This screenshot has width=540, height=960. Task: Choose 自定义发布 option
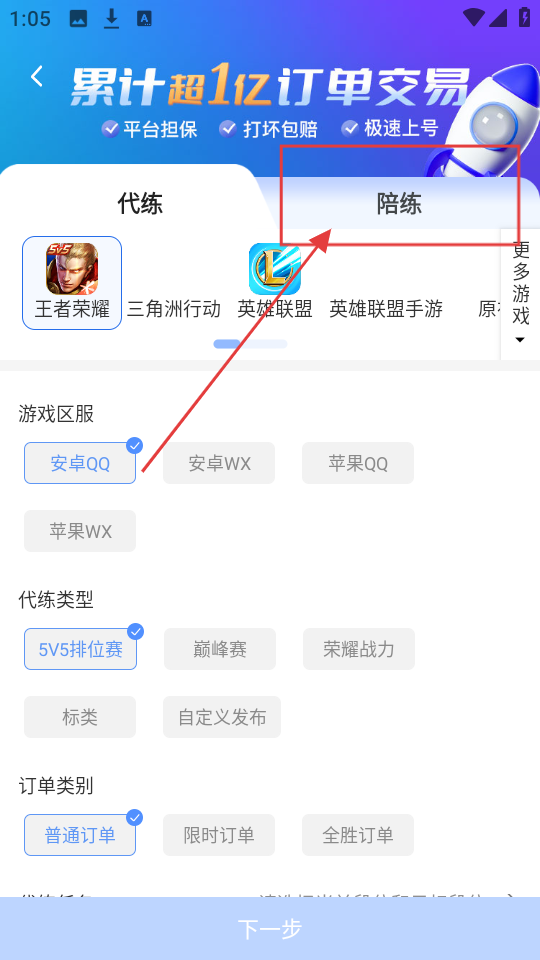(222, 717)
